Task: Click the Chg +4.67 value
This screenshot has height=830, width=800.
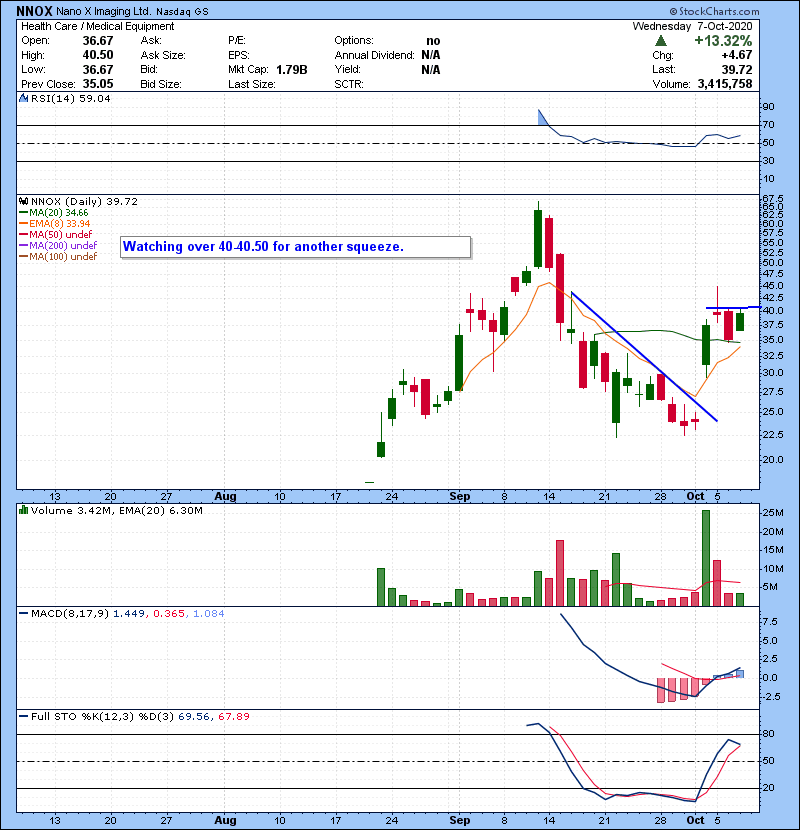Action: 736,55
